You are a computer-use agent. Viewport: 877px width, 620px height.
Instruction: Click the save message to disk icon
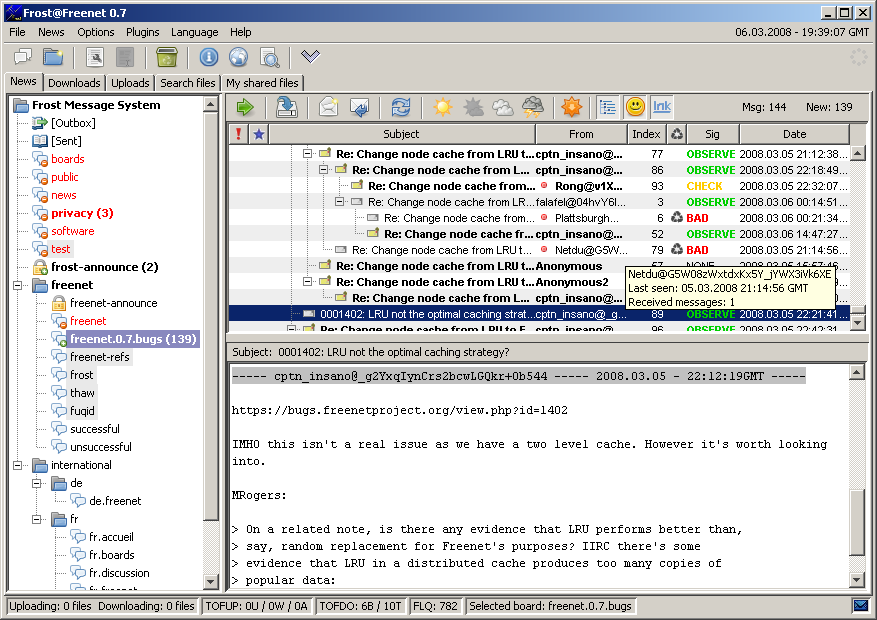tap(287, 107)
